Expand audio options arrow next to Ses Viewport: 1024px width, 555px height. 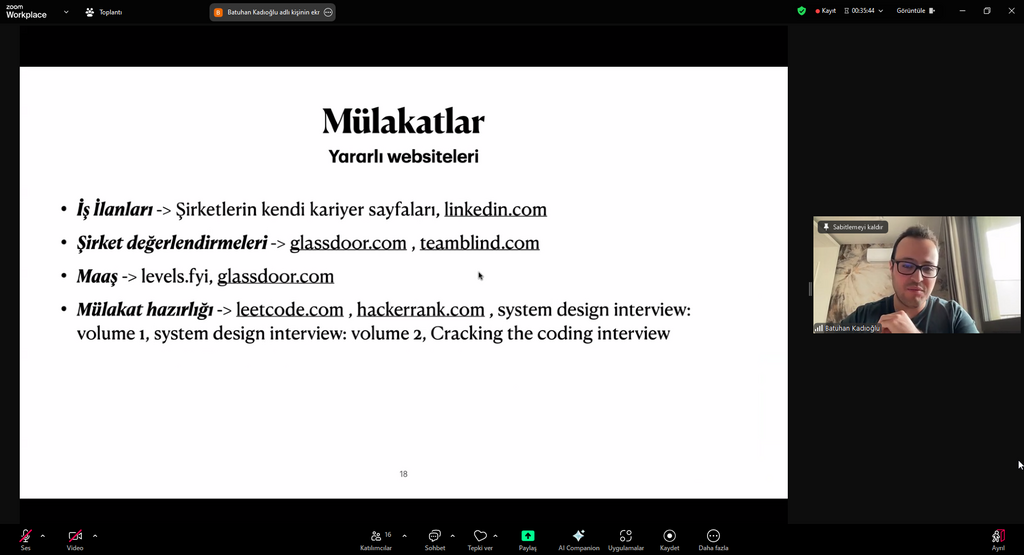43,536
